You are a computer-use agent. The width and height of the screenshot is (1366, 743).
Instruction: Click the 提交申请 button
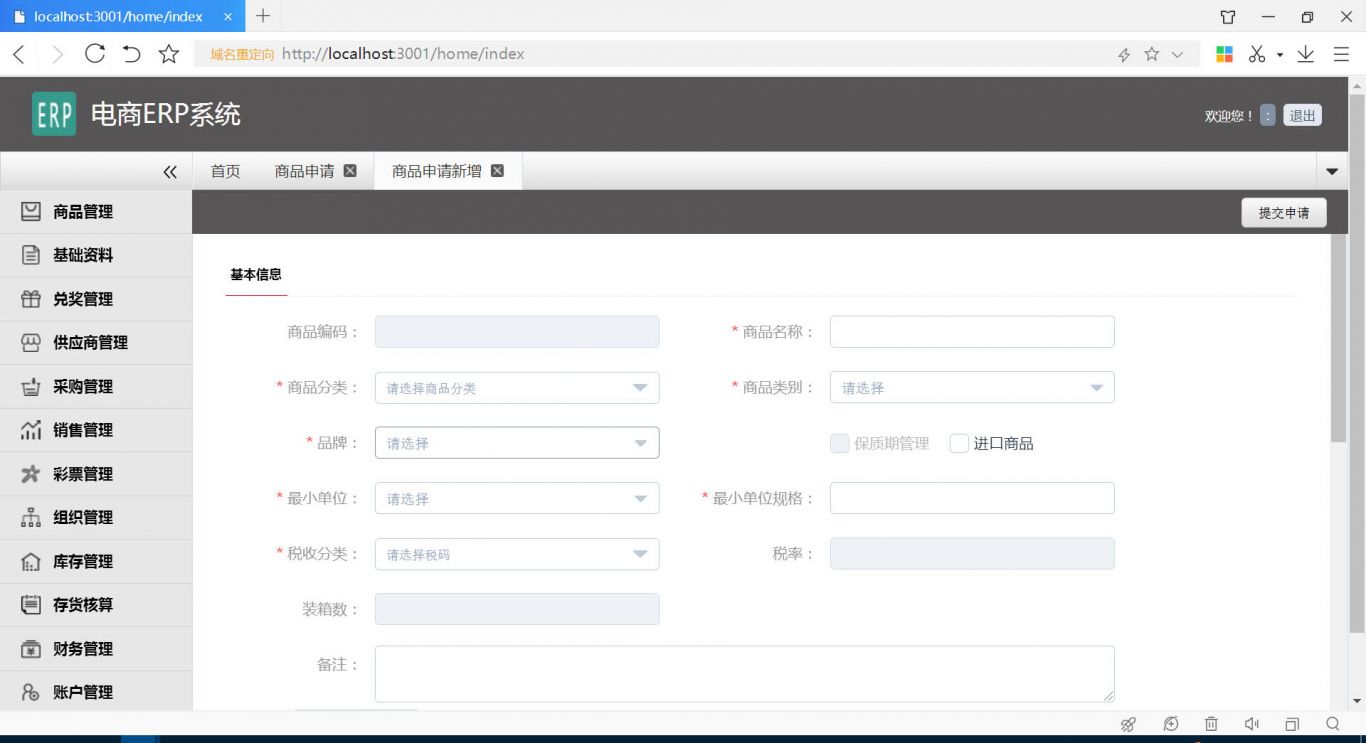[x=1284, y=213]
